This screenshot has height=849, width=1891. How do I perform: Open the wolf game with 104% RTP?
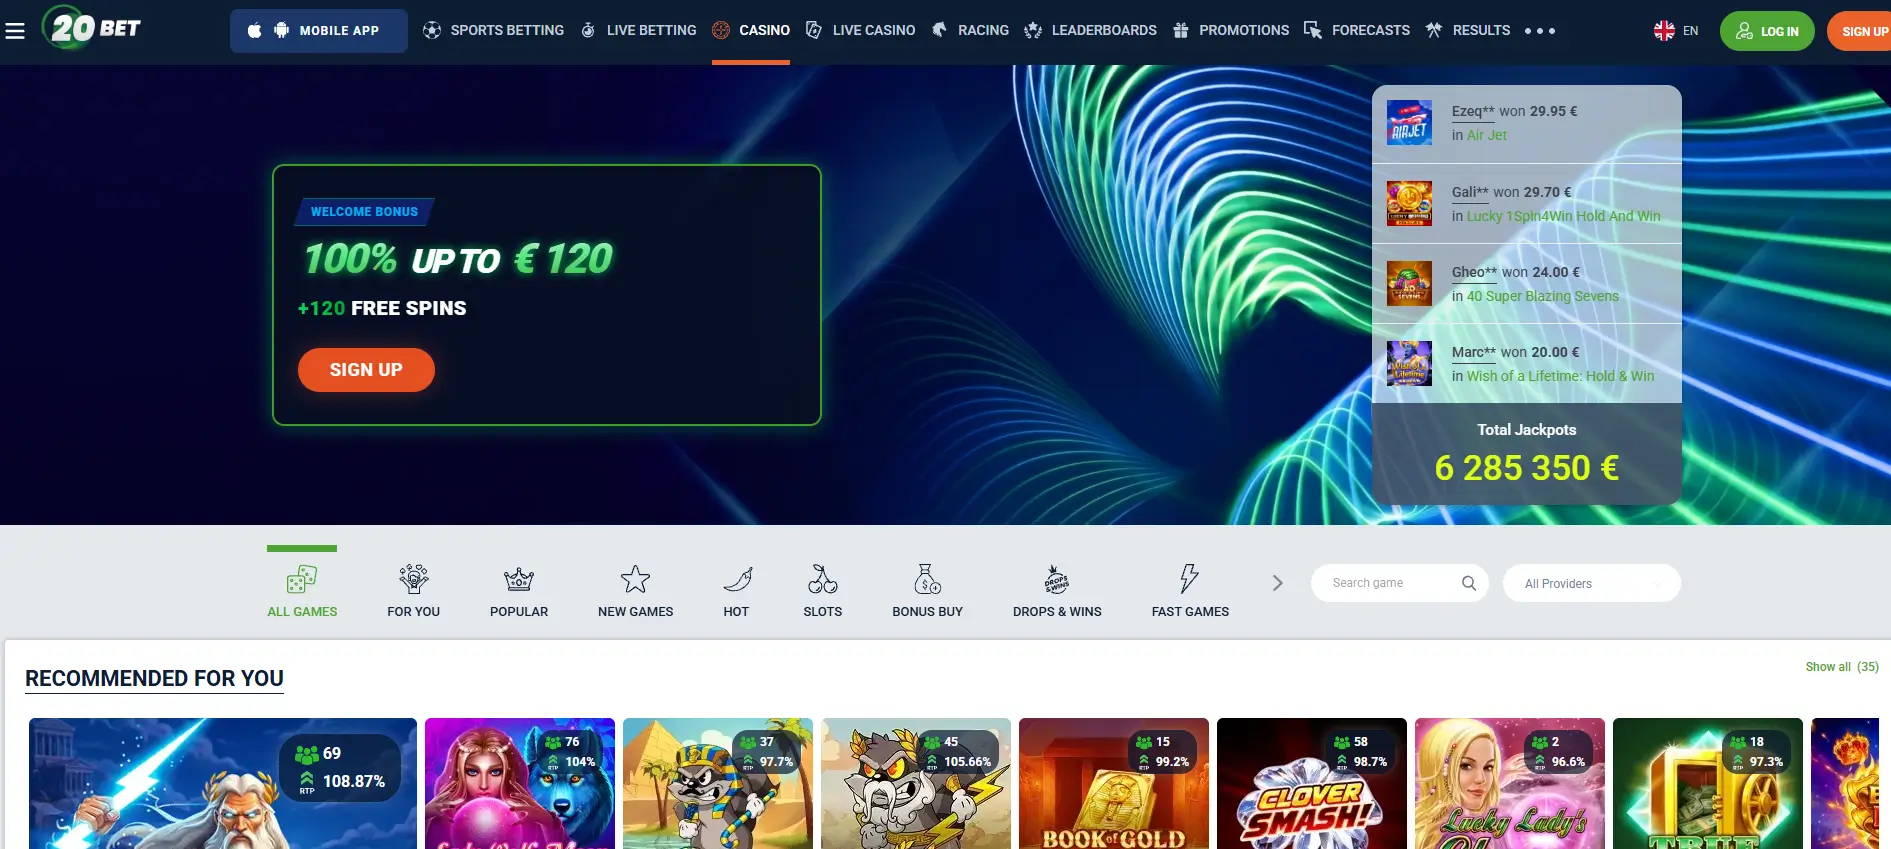[x=520, y=784]
